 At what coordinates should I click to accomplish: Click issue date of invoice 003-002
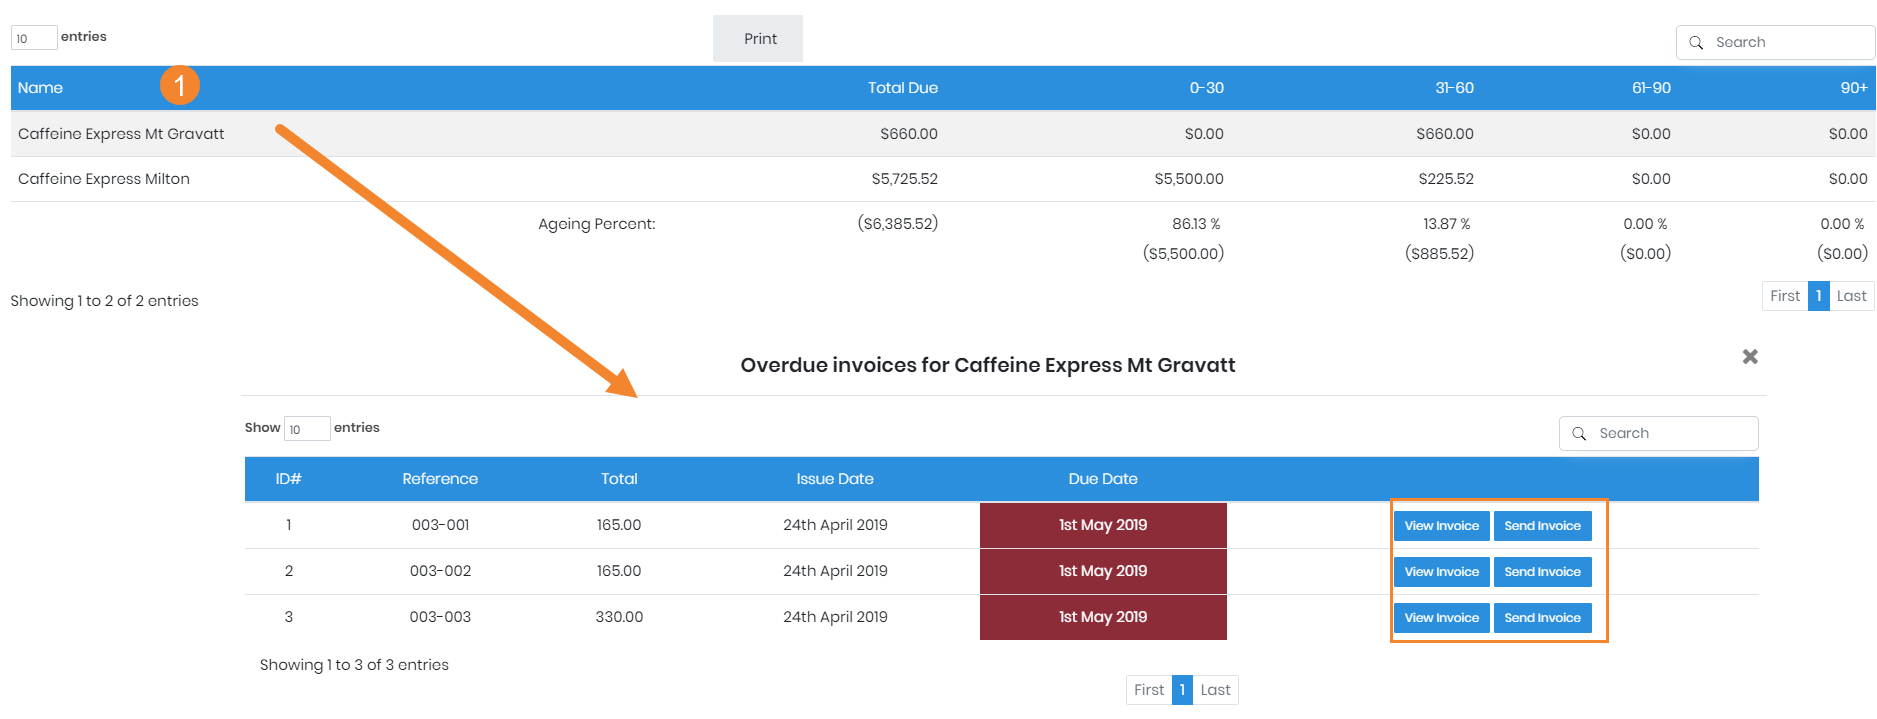pyautogui.click(x=835, y=571)
